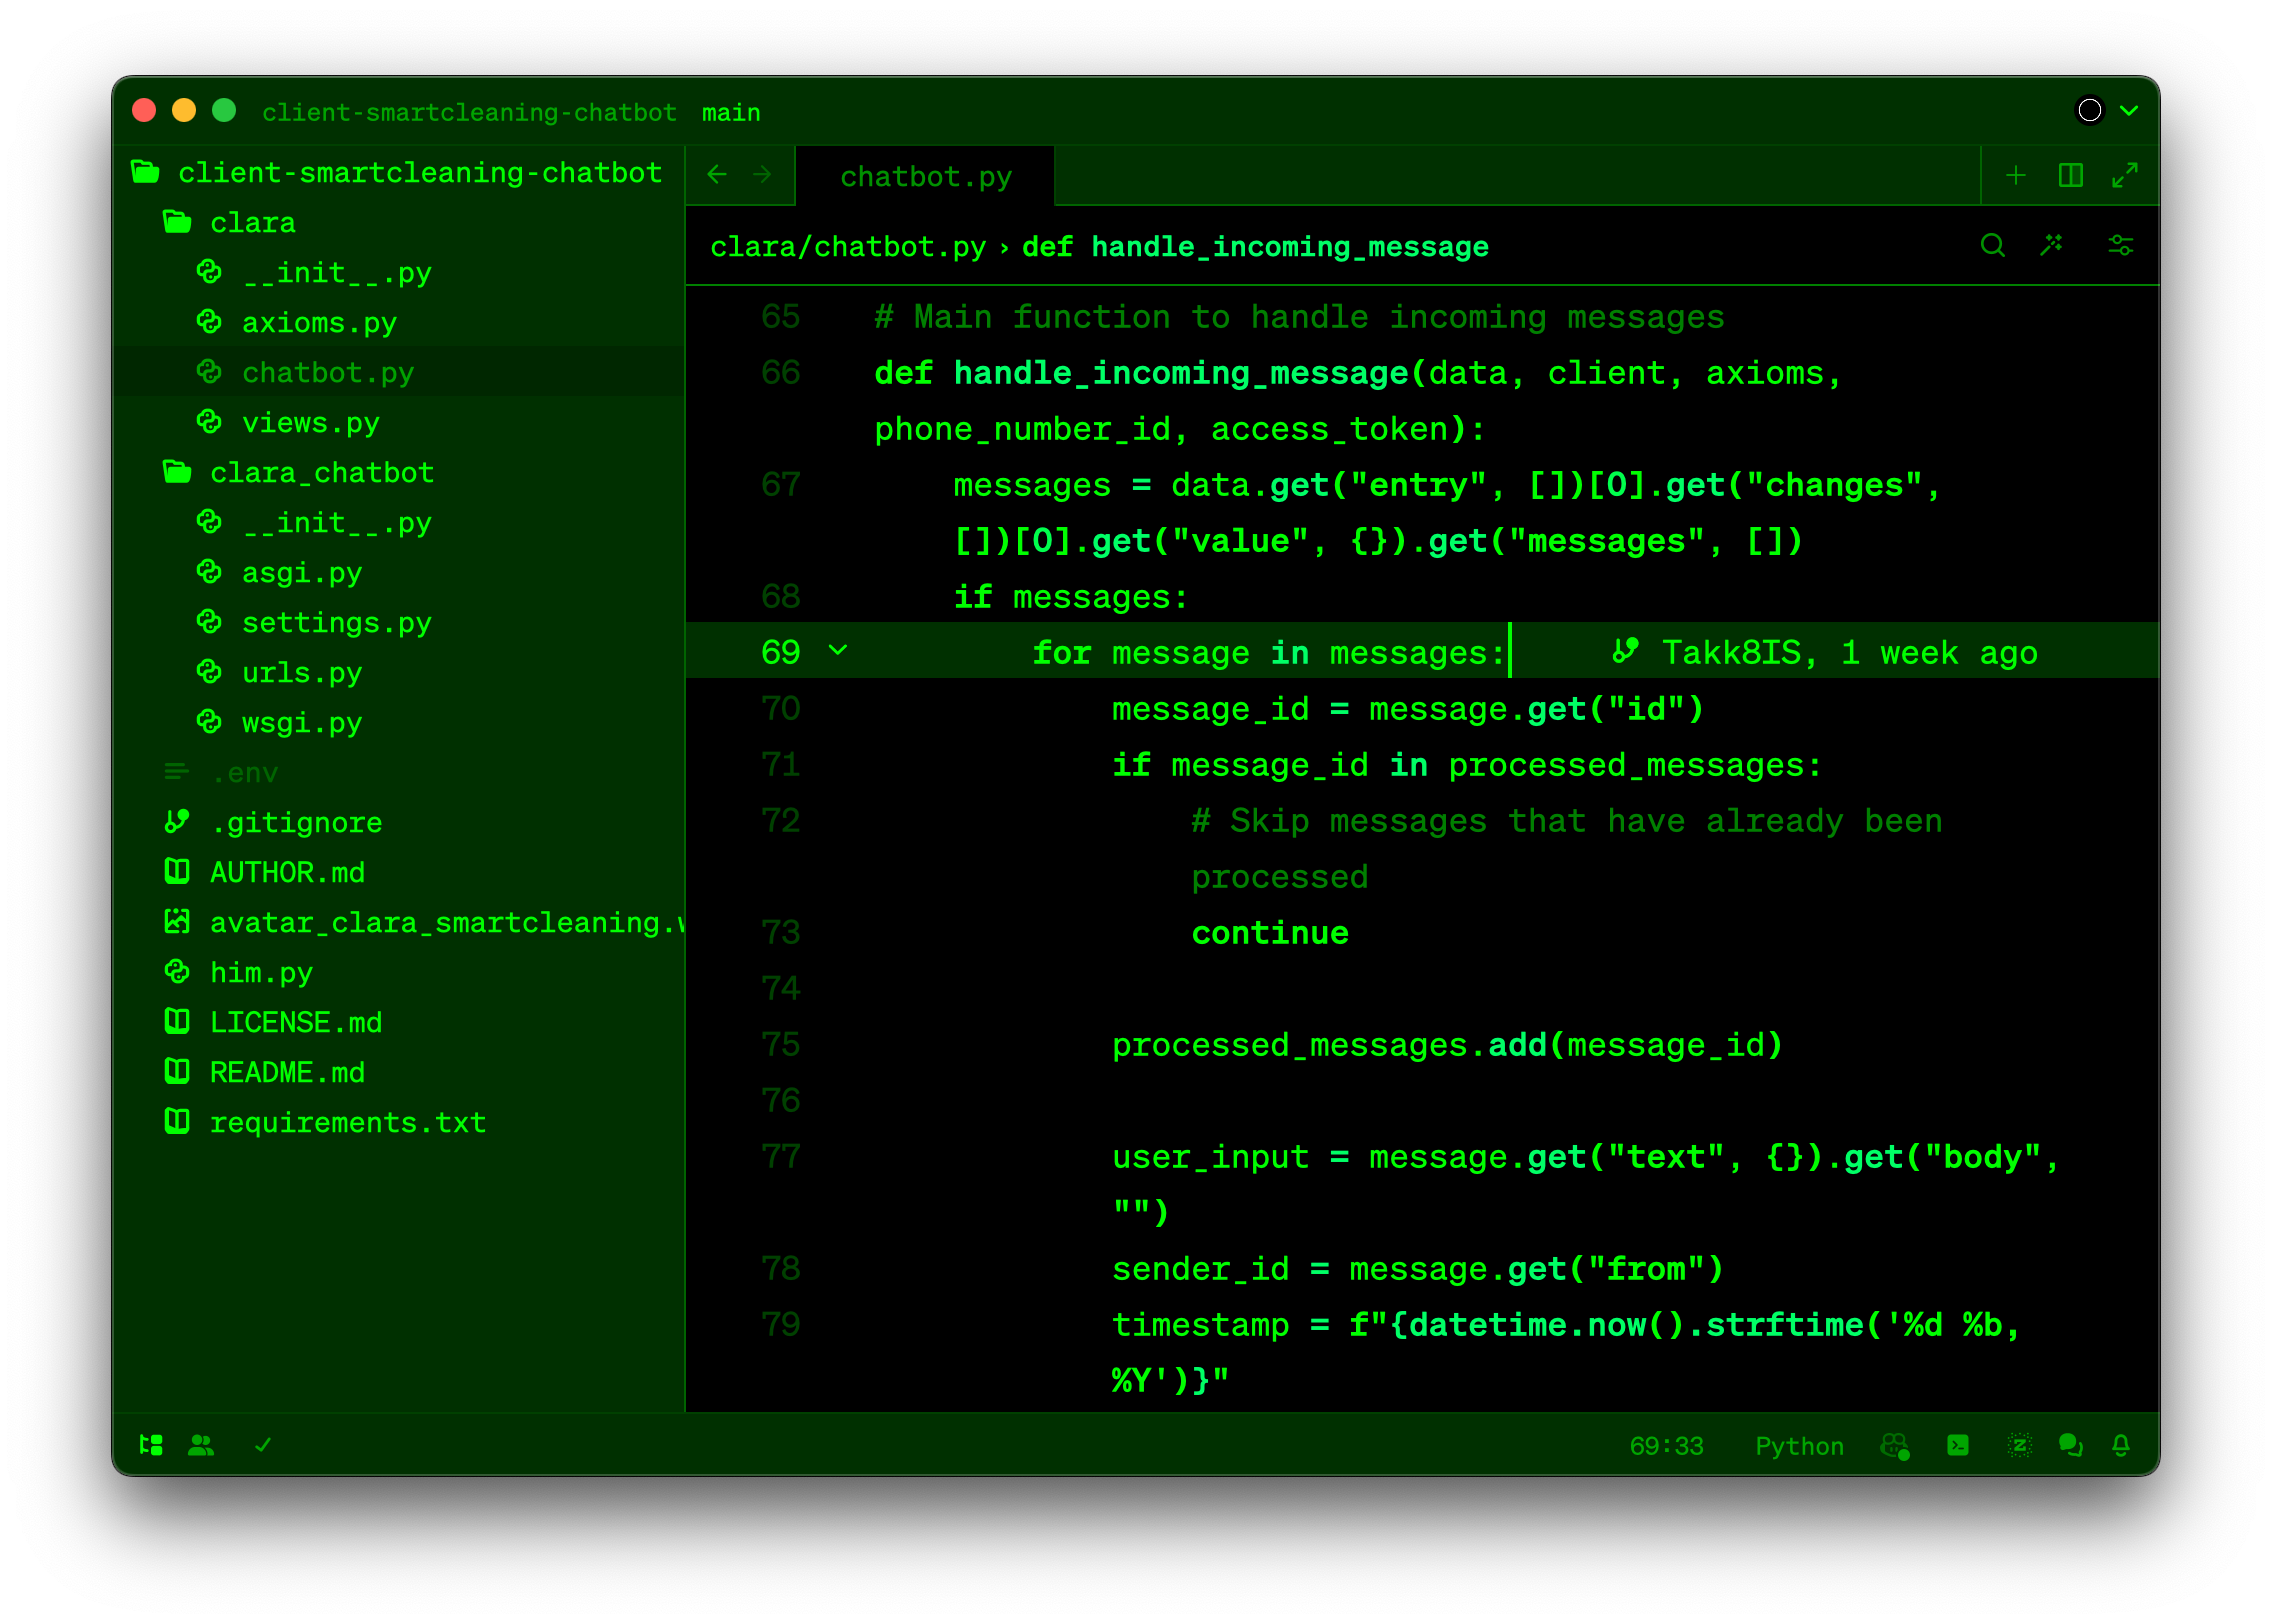Open the Python language selector
Image resolution: width=2272 pixels, height=1624 pixels.
pyautogui.click(x=1799, y=1446)
